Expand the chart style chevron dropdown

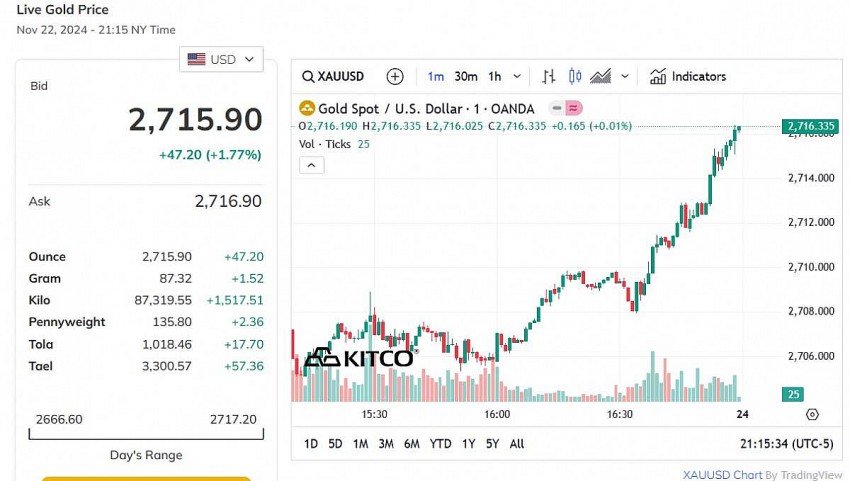pos(626,77)
